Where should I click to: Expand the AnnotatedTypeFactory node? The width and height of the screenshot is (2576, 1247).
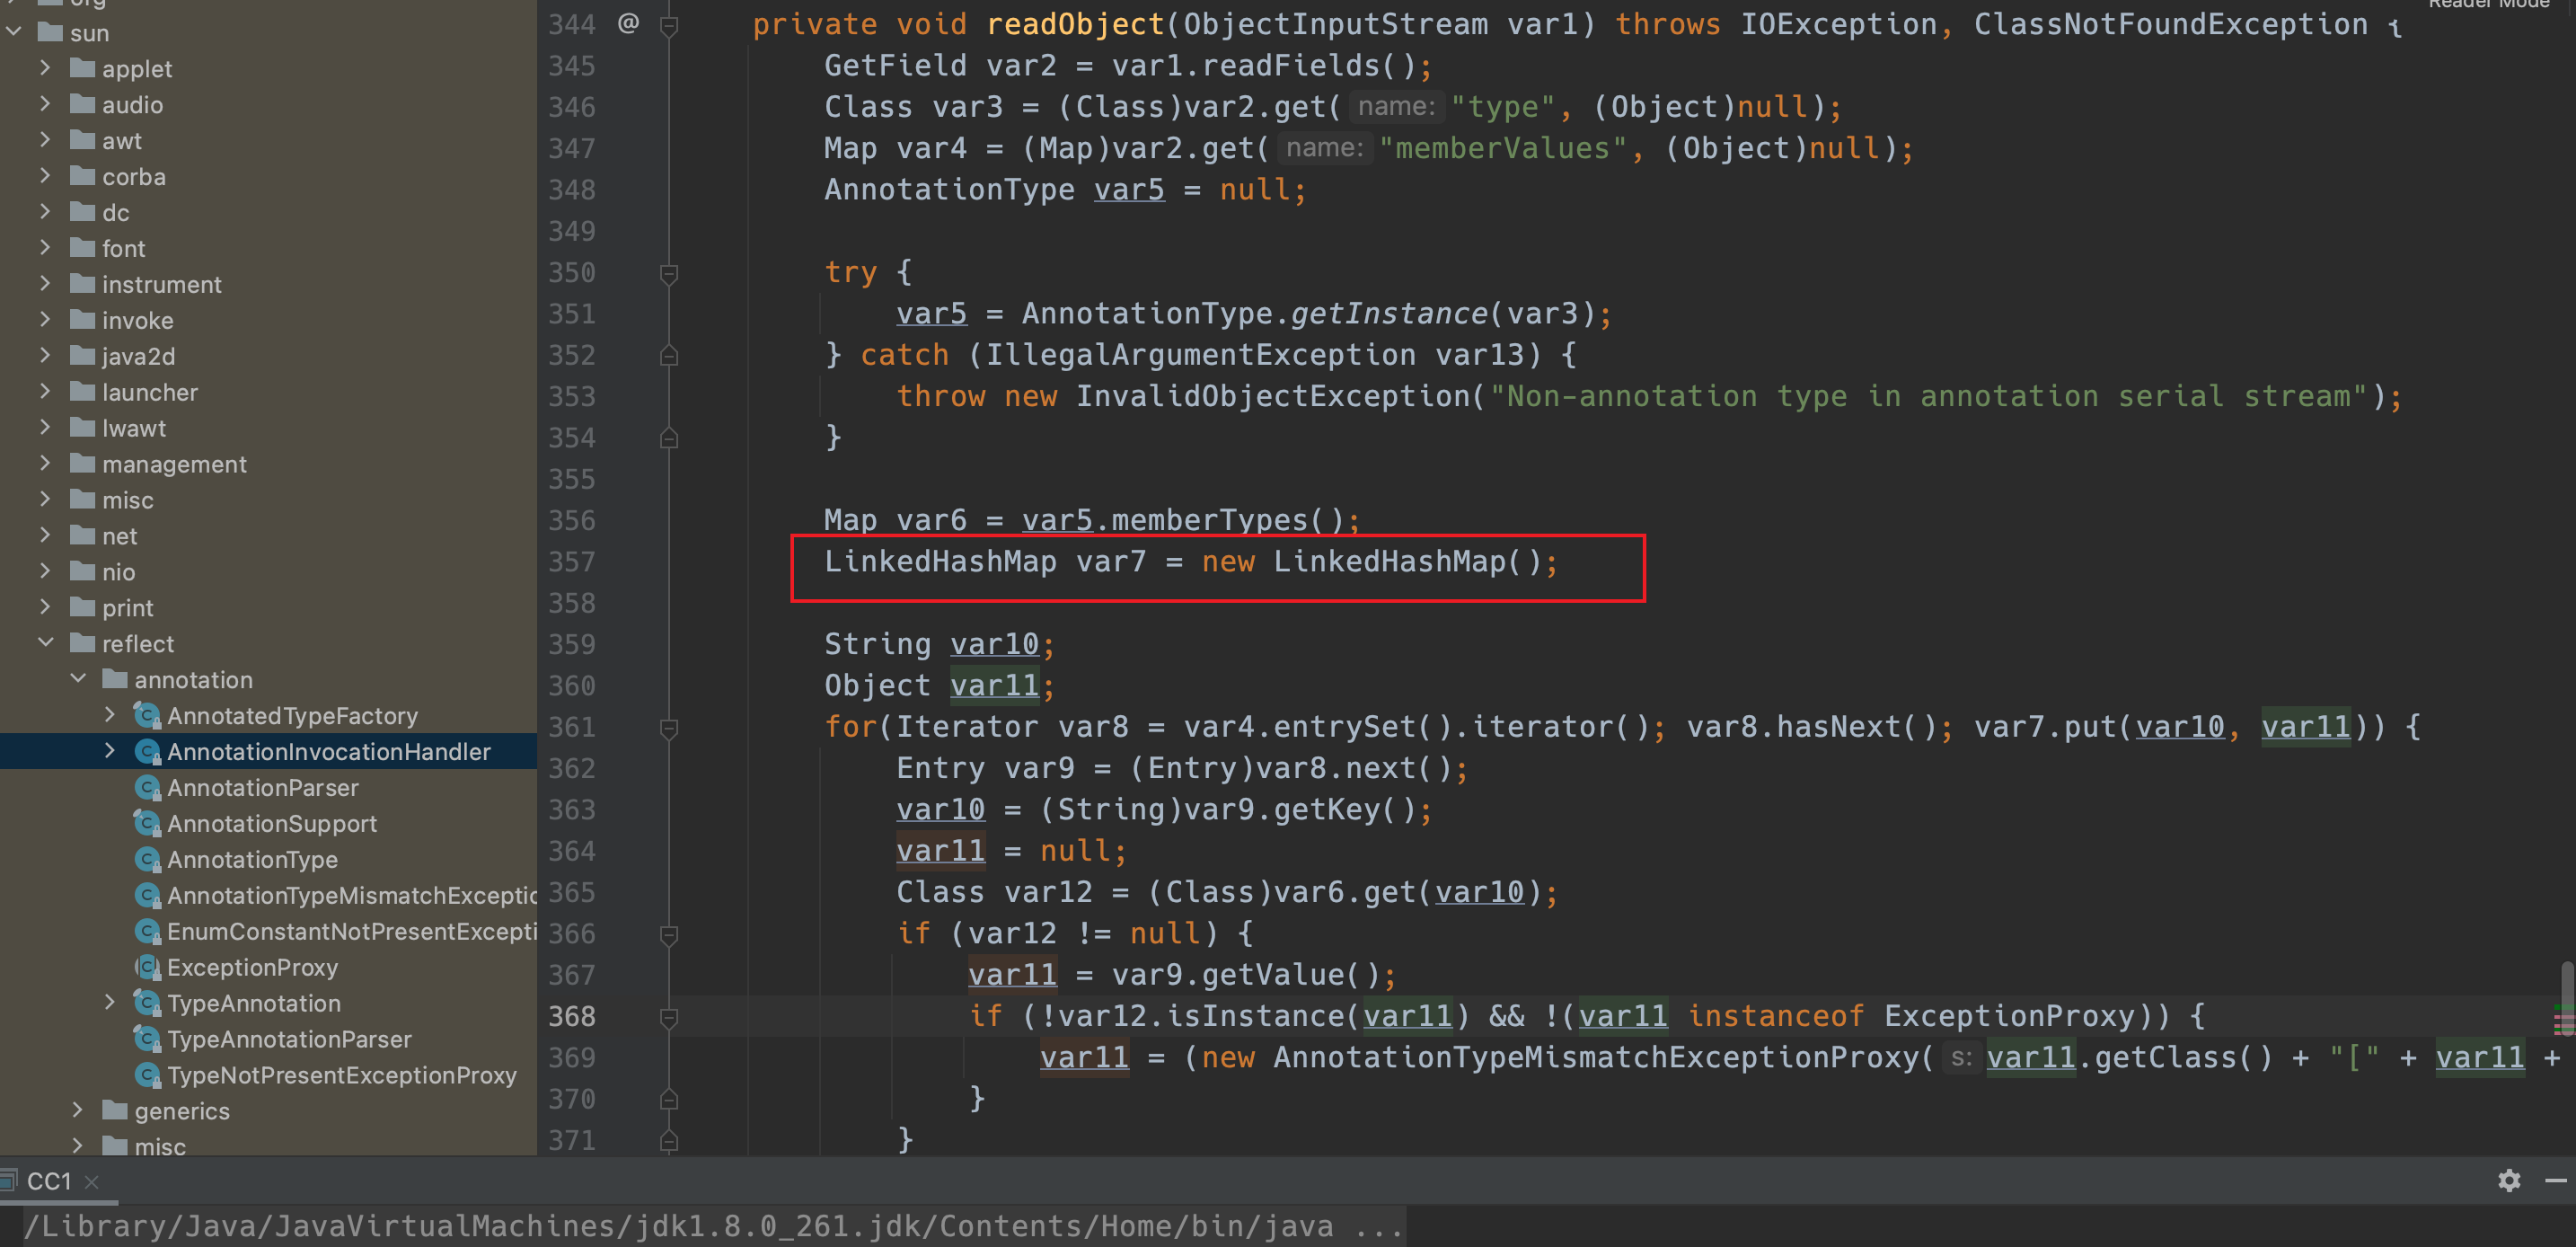(110, 715)
